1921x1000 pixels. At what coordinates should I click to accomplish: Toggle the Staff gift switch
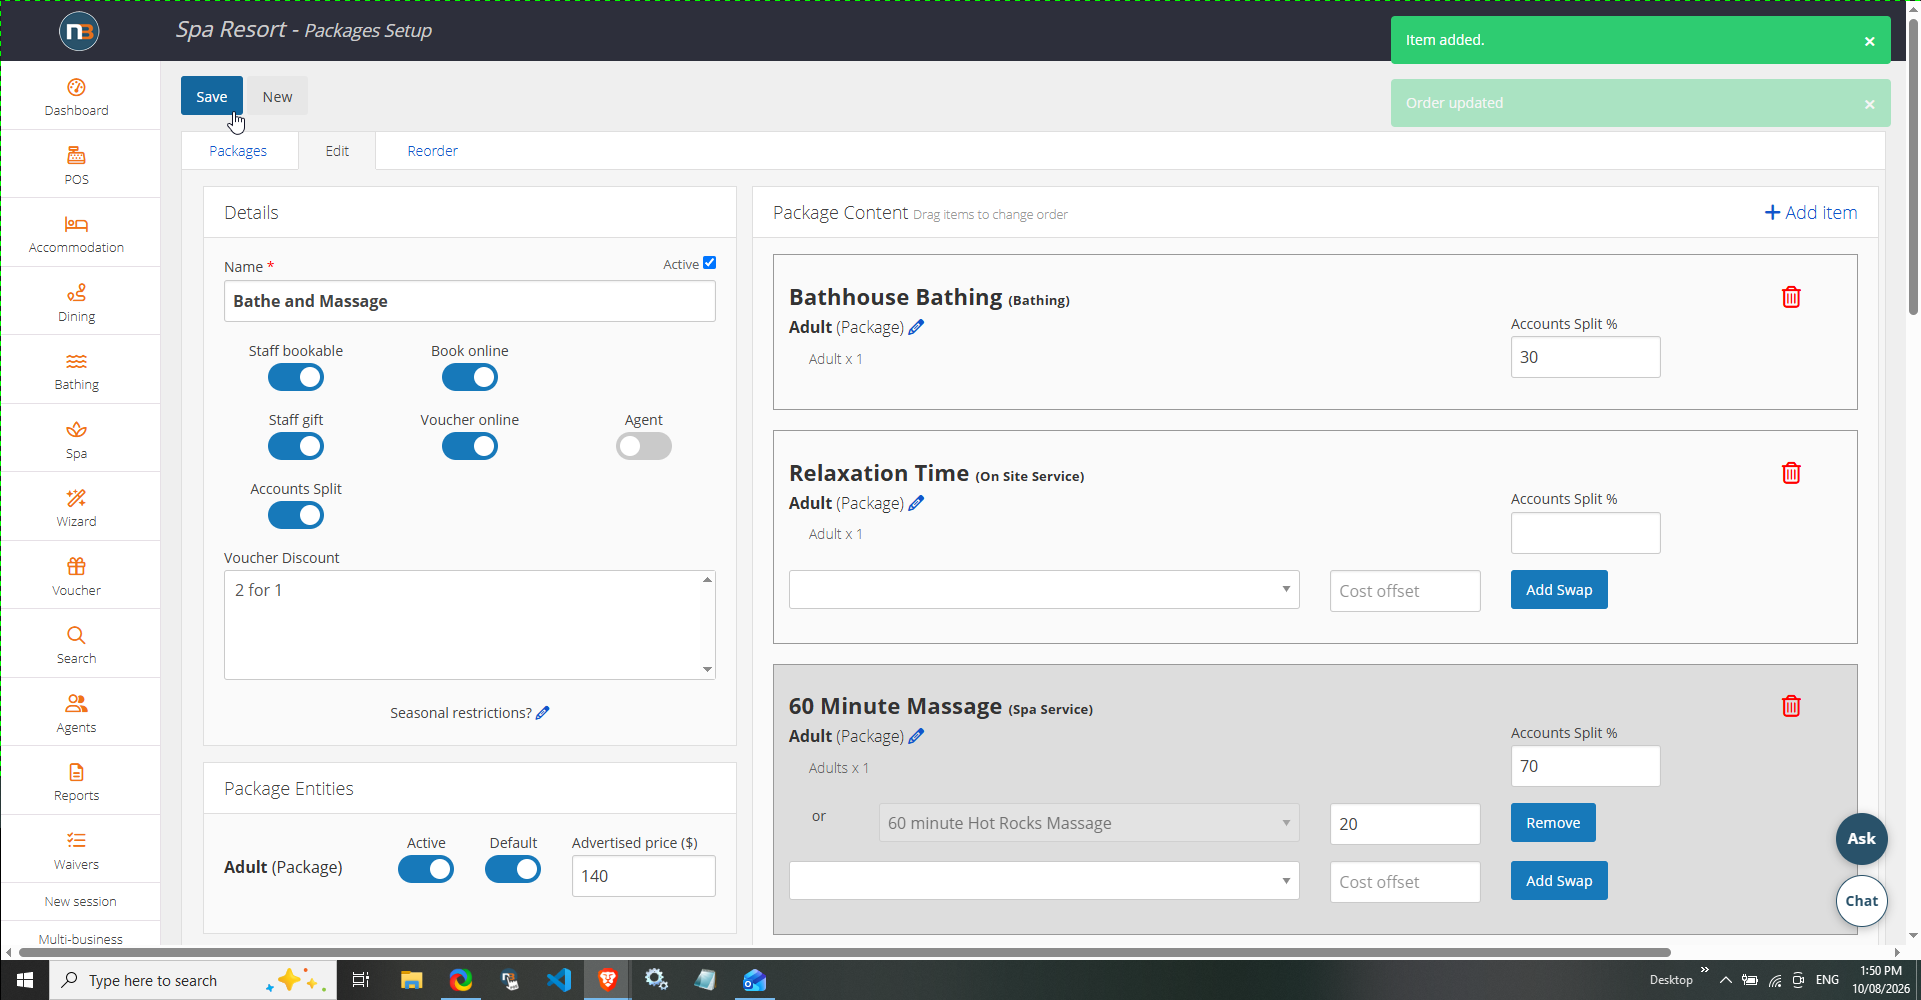pyautogui.click(x=296, y=446)
